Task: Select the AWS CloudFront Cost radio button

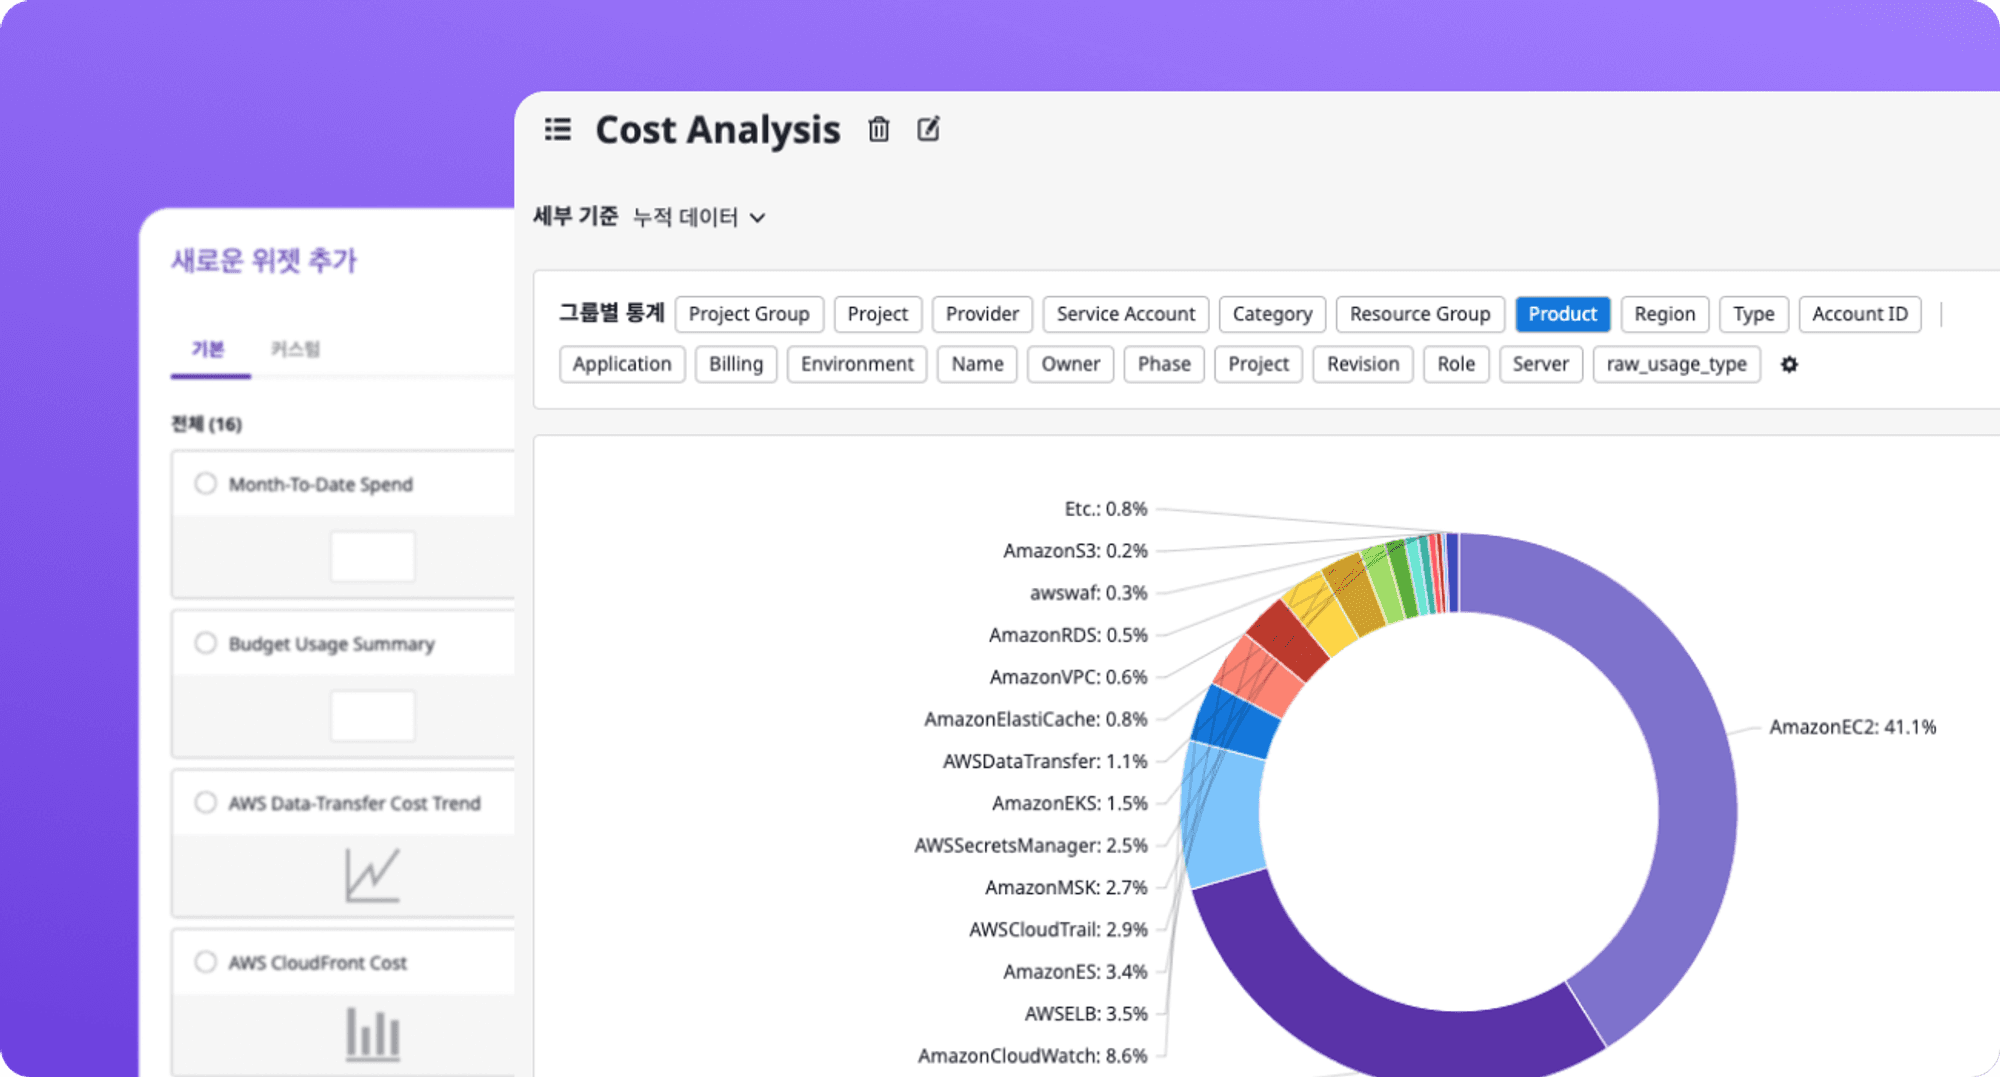Action: click(x=205, y=962)
